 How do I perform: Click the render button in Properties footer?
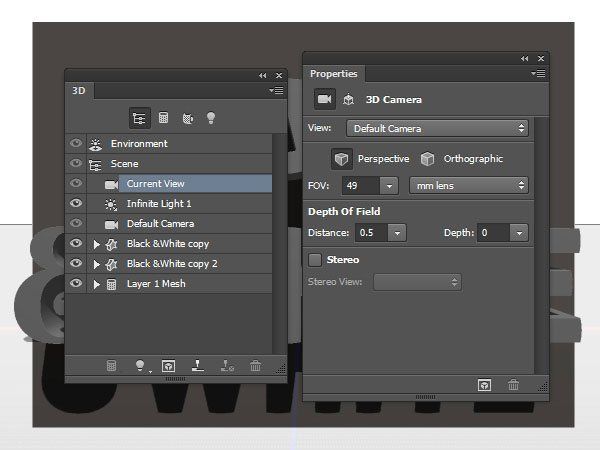[x=484, y=385]
